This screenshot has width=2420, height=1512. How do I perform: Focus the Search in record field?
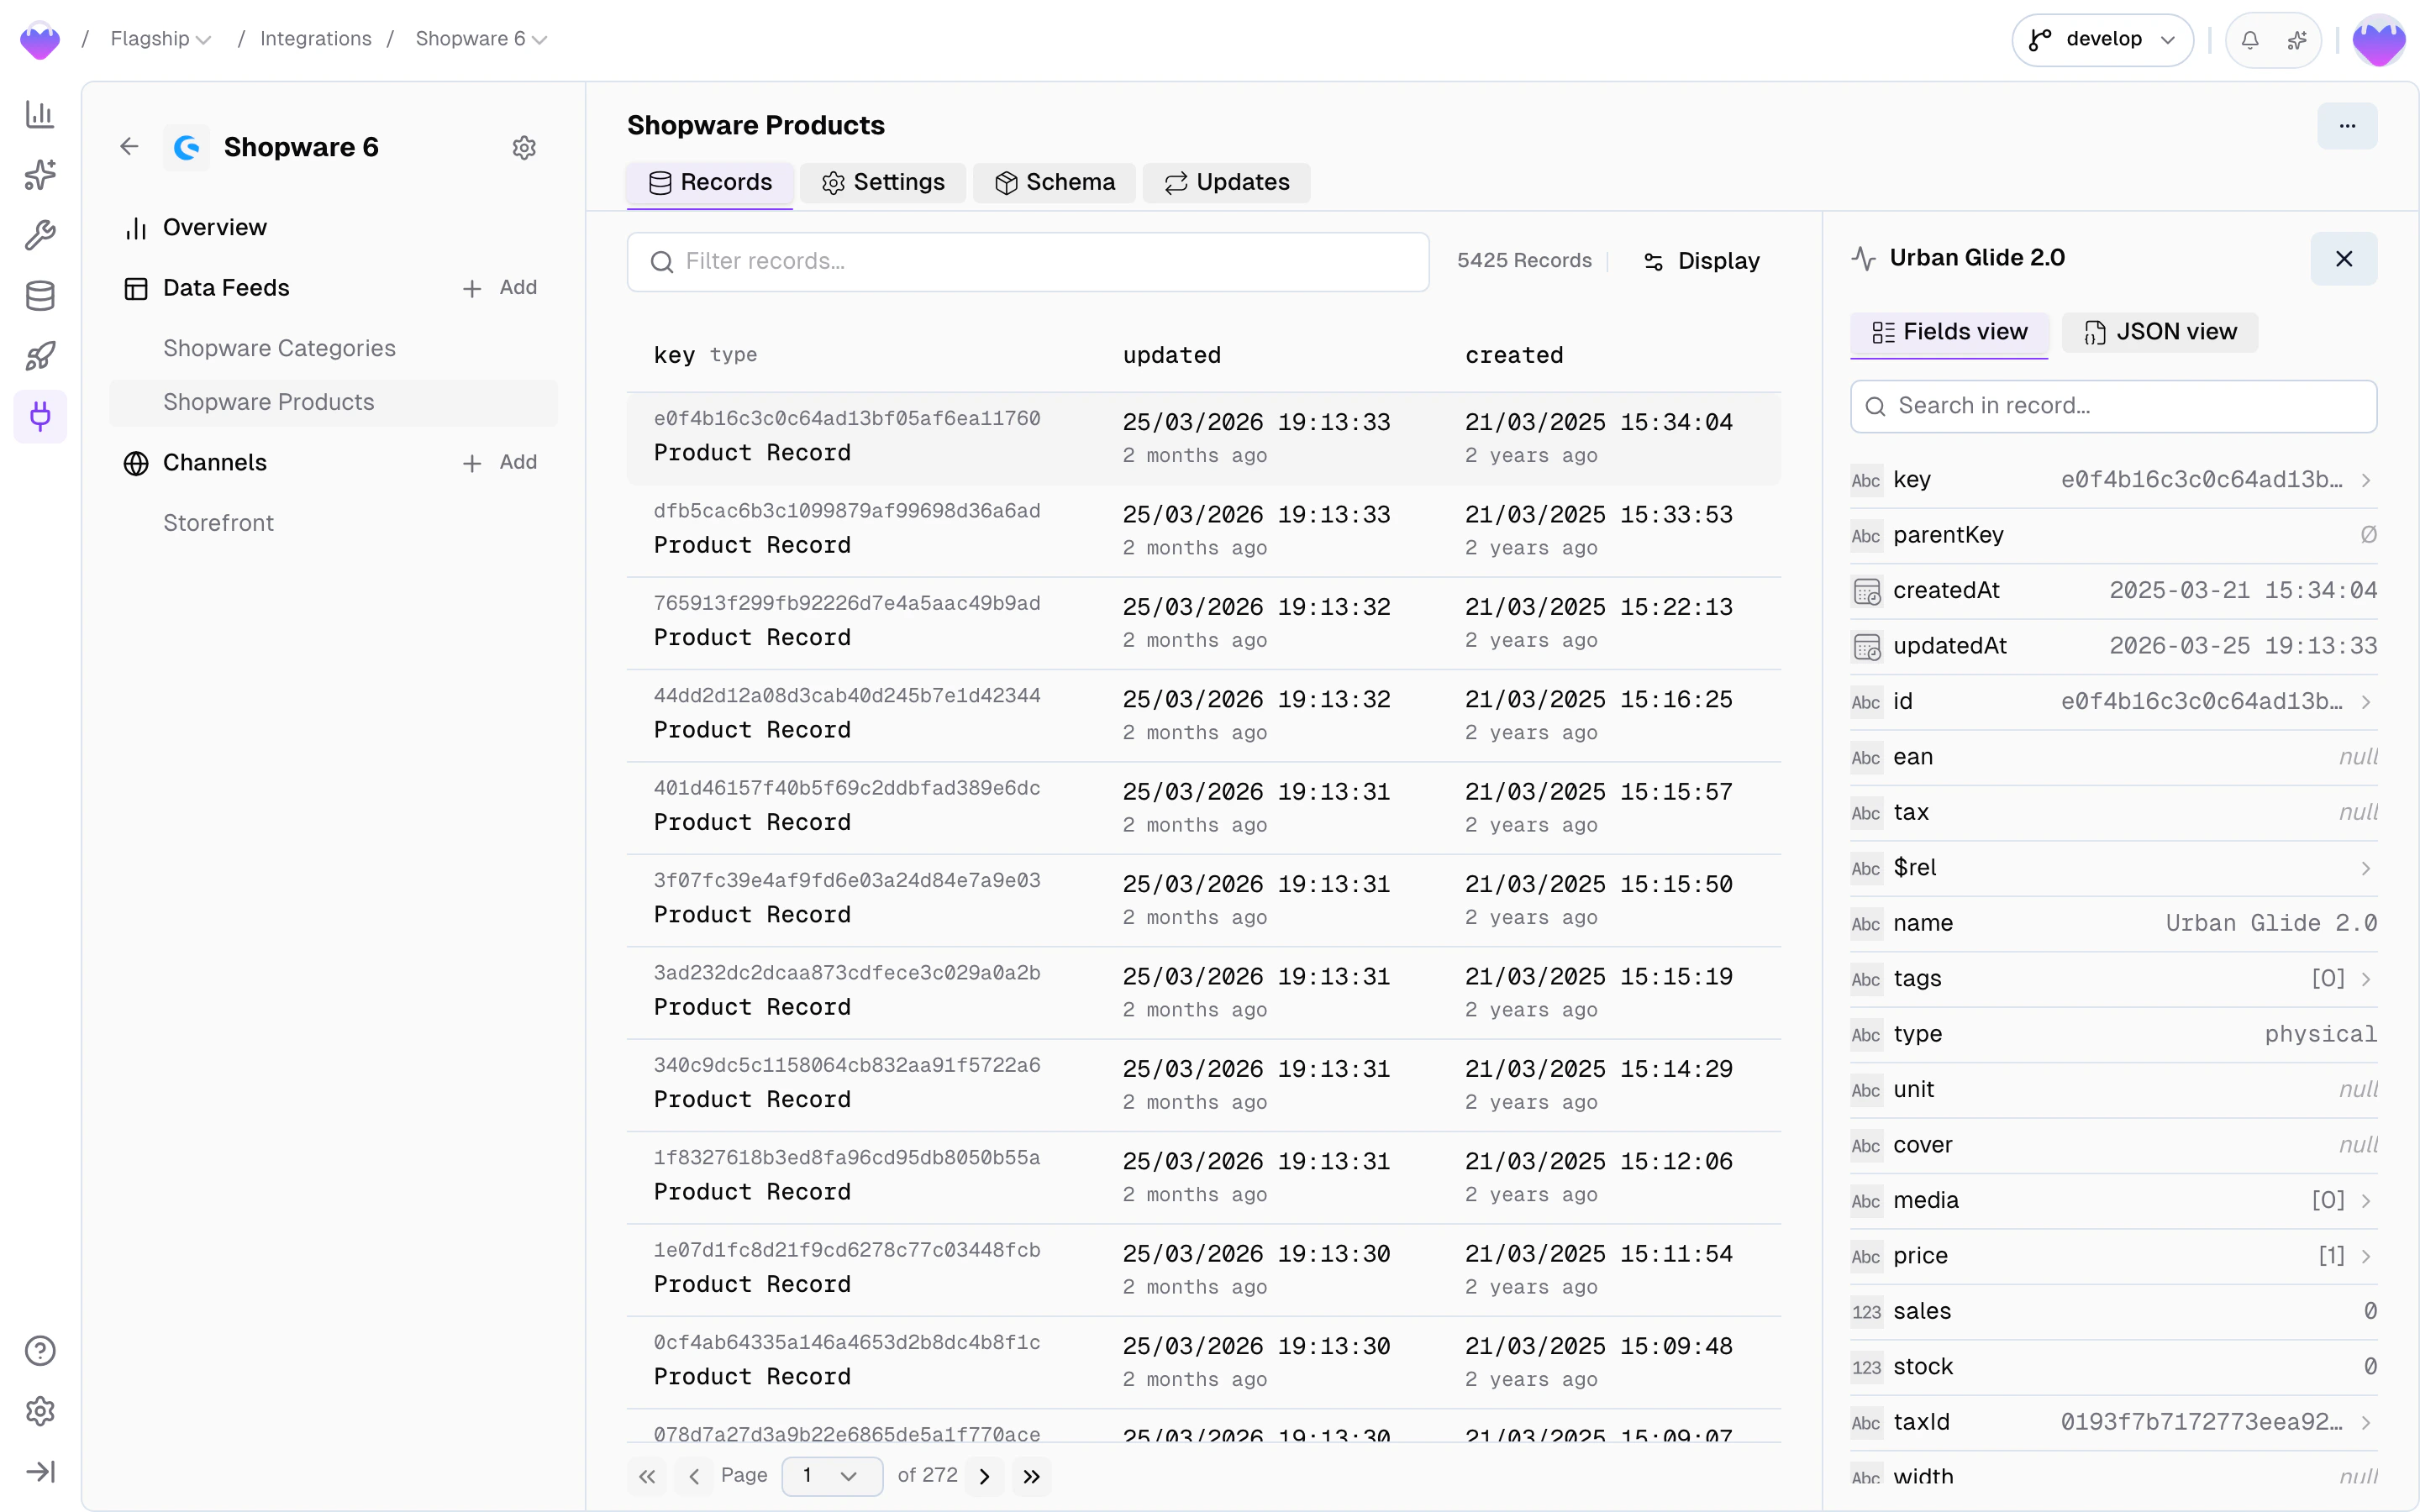click(2113, 406)
